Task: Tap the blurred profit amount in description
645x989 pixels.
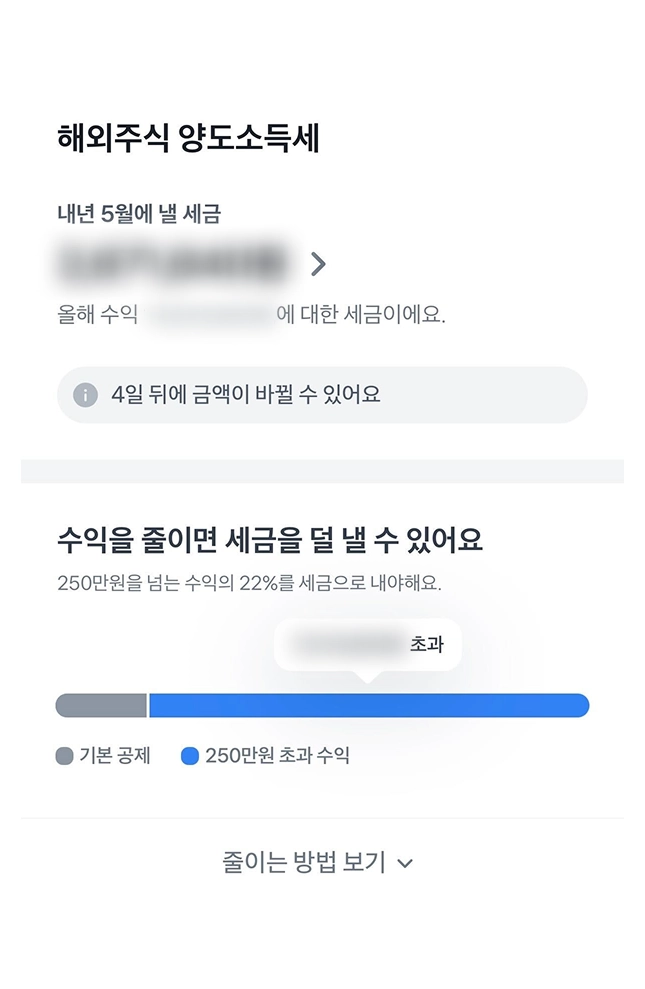Action: (x=208, y=314)
